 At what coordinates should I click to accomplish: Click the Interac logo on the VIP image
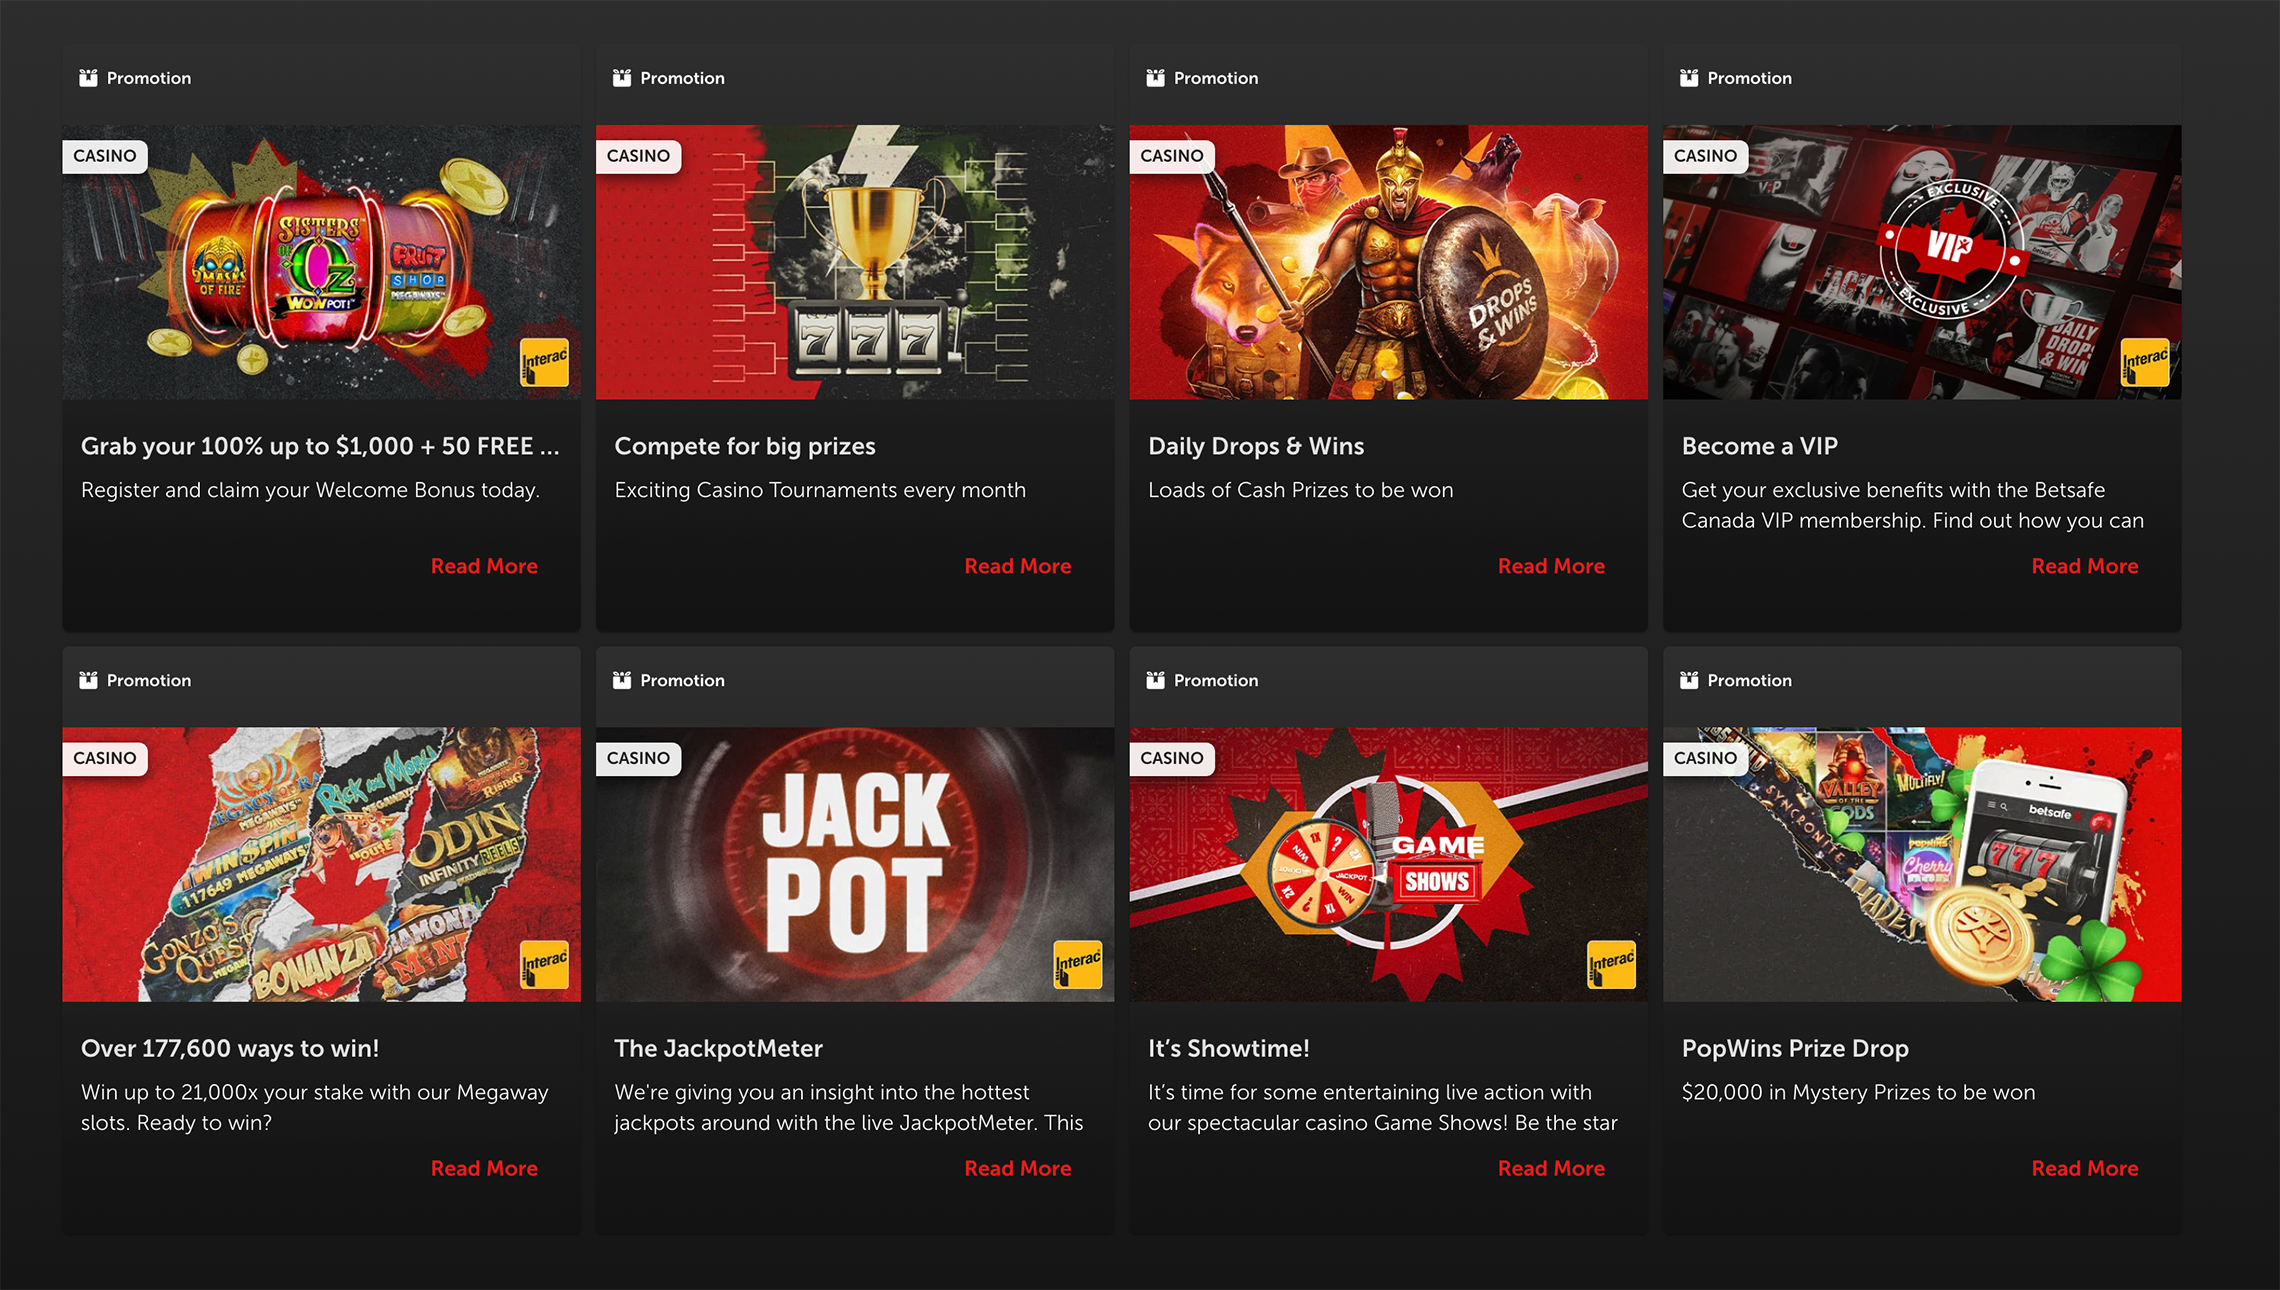(2145, 363)
